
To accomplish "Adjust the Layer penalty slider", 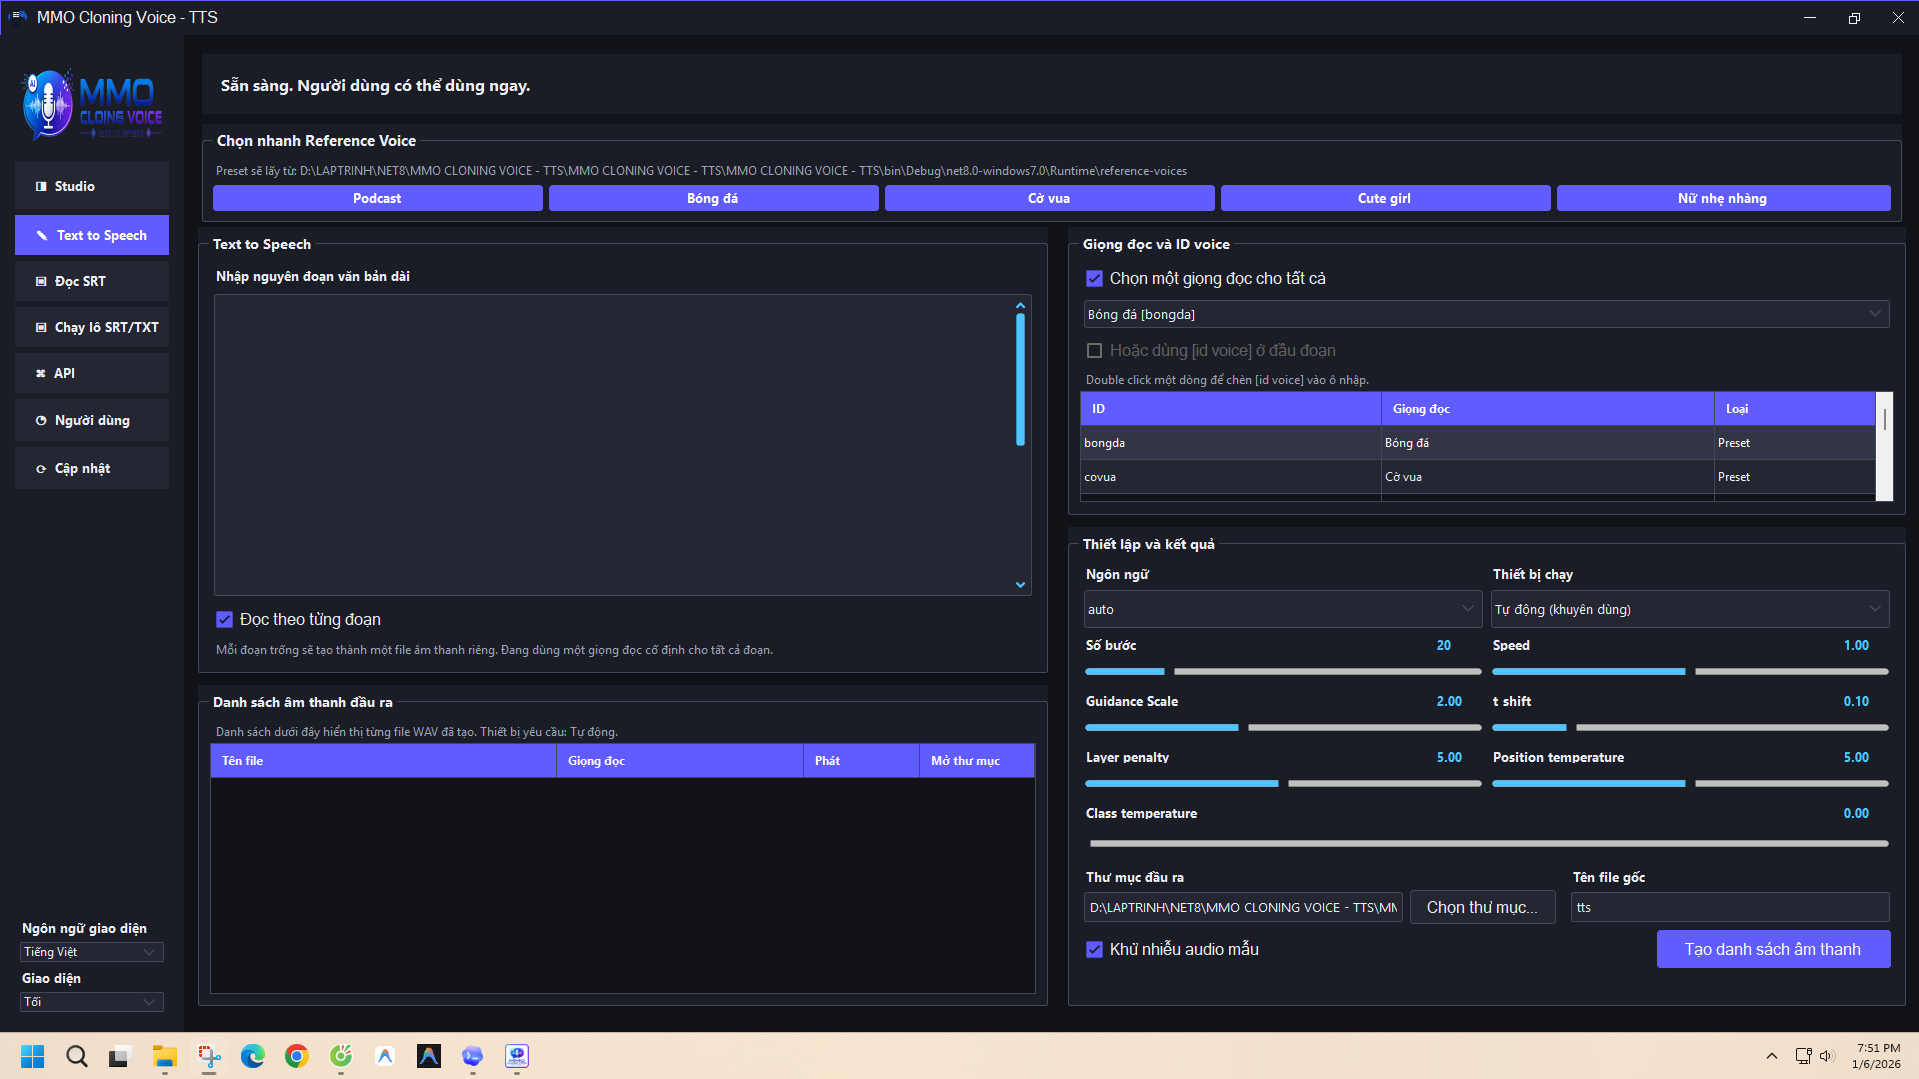I will tap(1283, 783).
